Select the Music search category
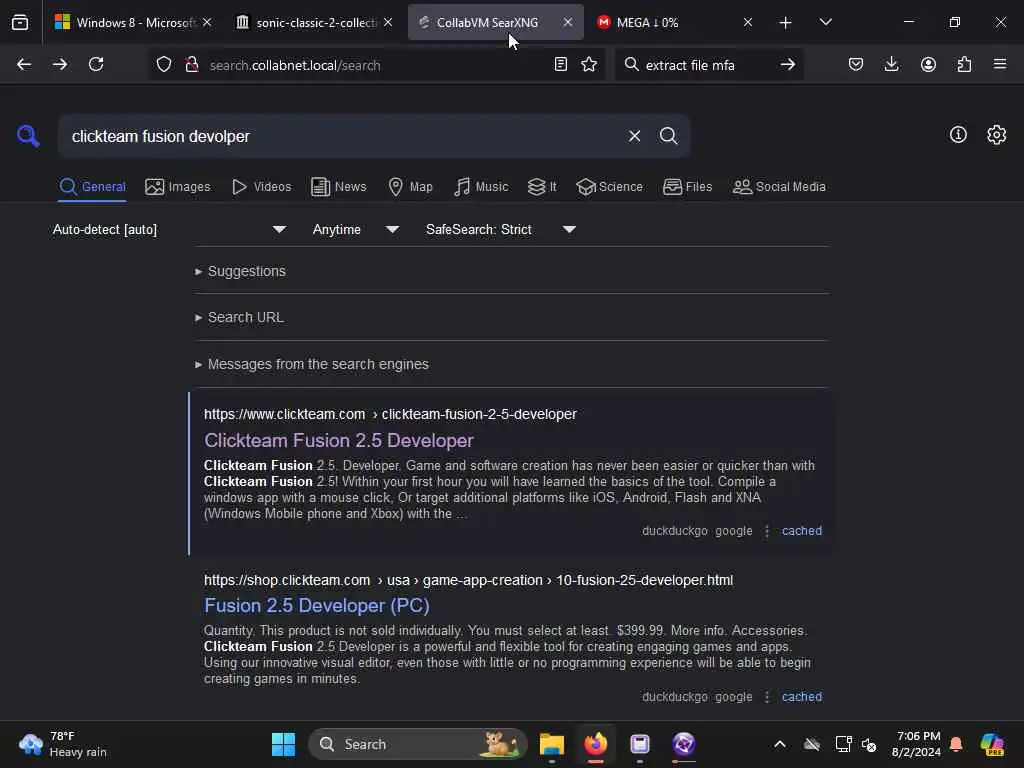Image resolution: width=1024 pixels, height=768 pixels. [x=481, y=187]
